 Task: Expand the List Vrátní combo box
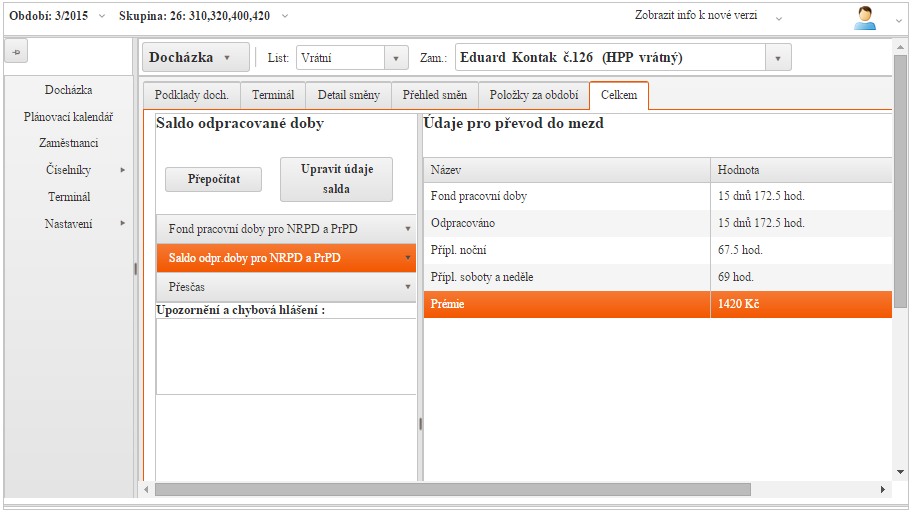click(x=397, y=58)
